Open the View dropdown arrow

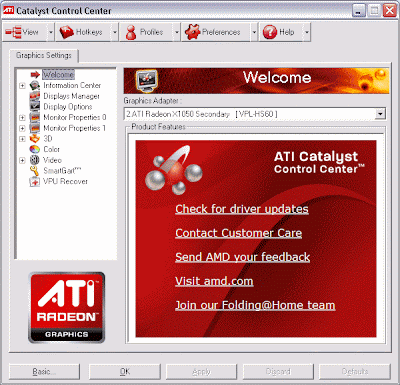pyautogui.click(x=51, y=32)
